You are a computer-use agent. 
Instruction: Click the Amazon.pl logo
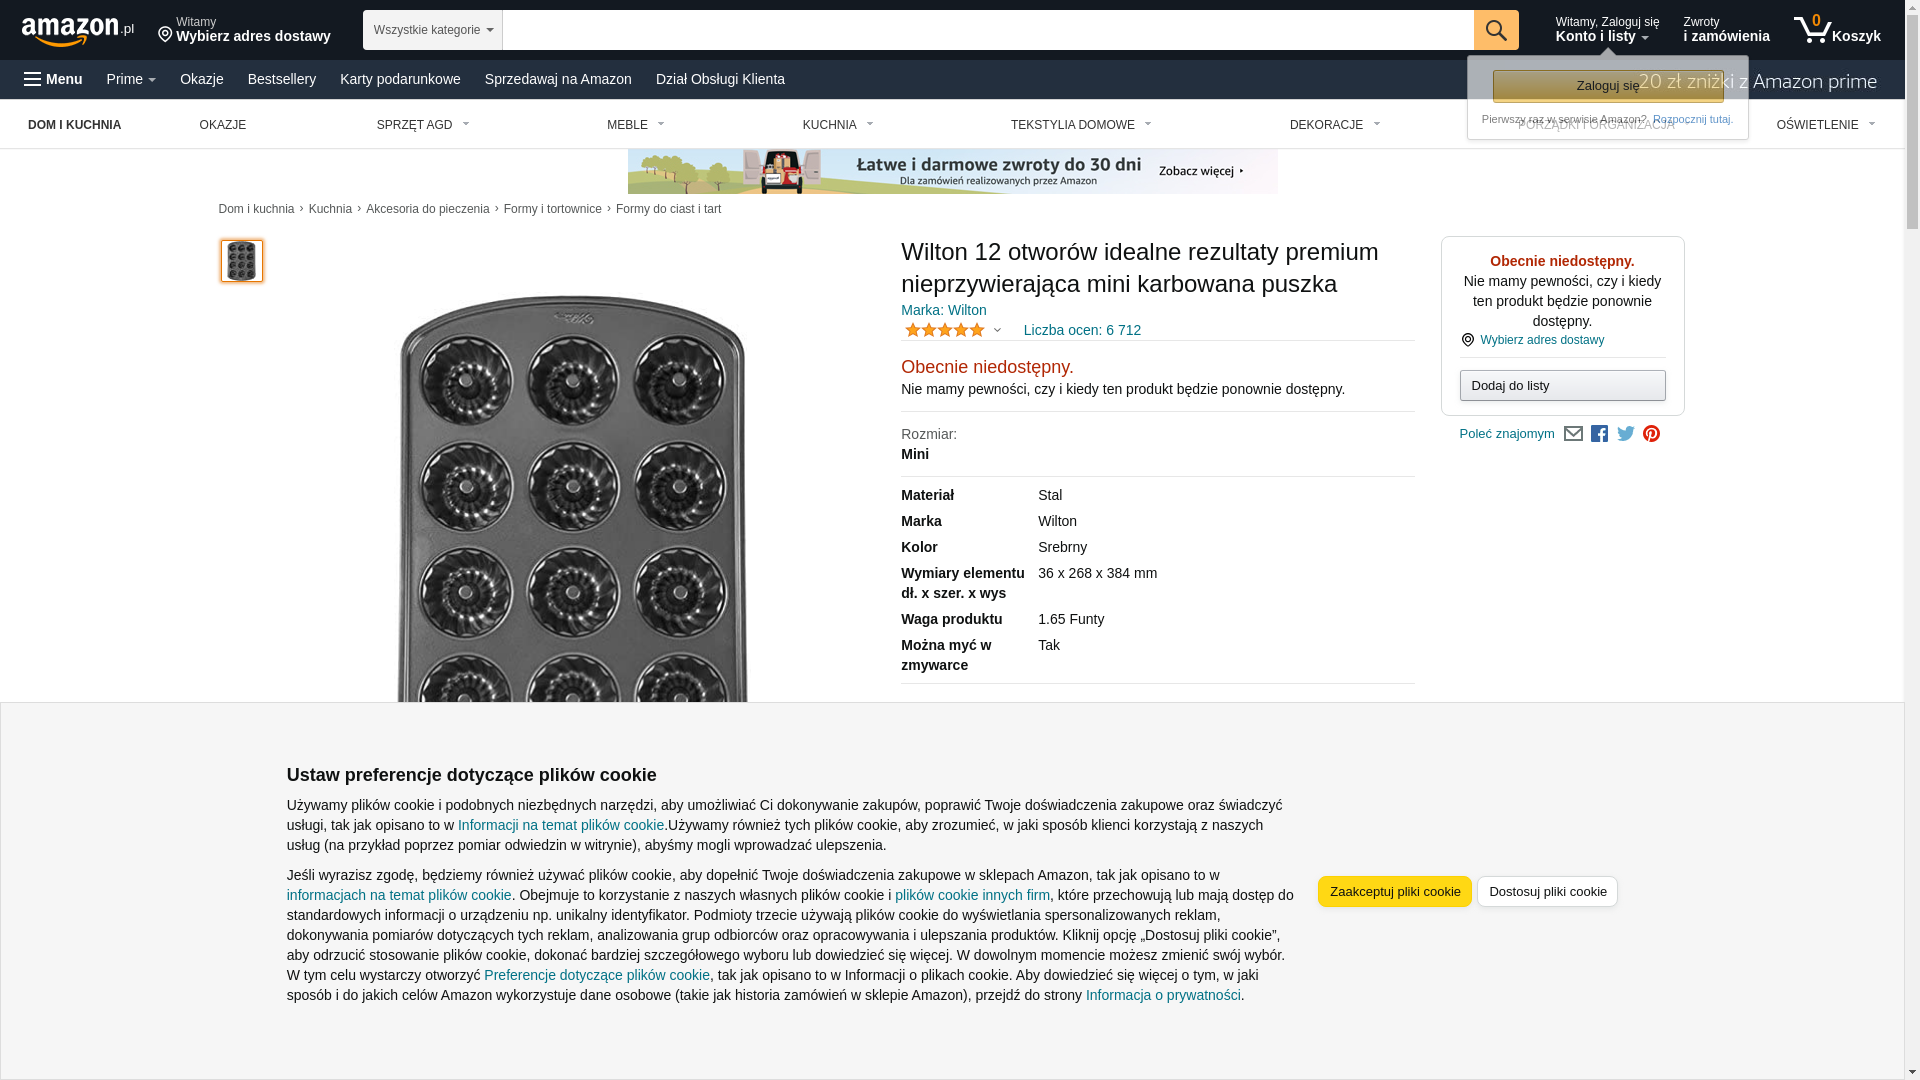77,31
